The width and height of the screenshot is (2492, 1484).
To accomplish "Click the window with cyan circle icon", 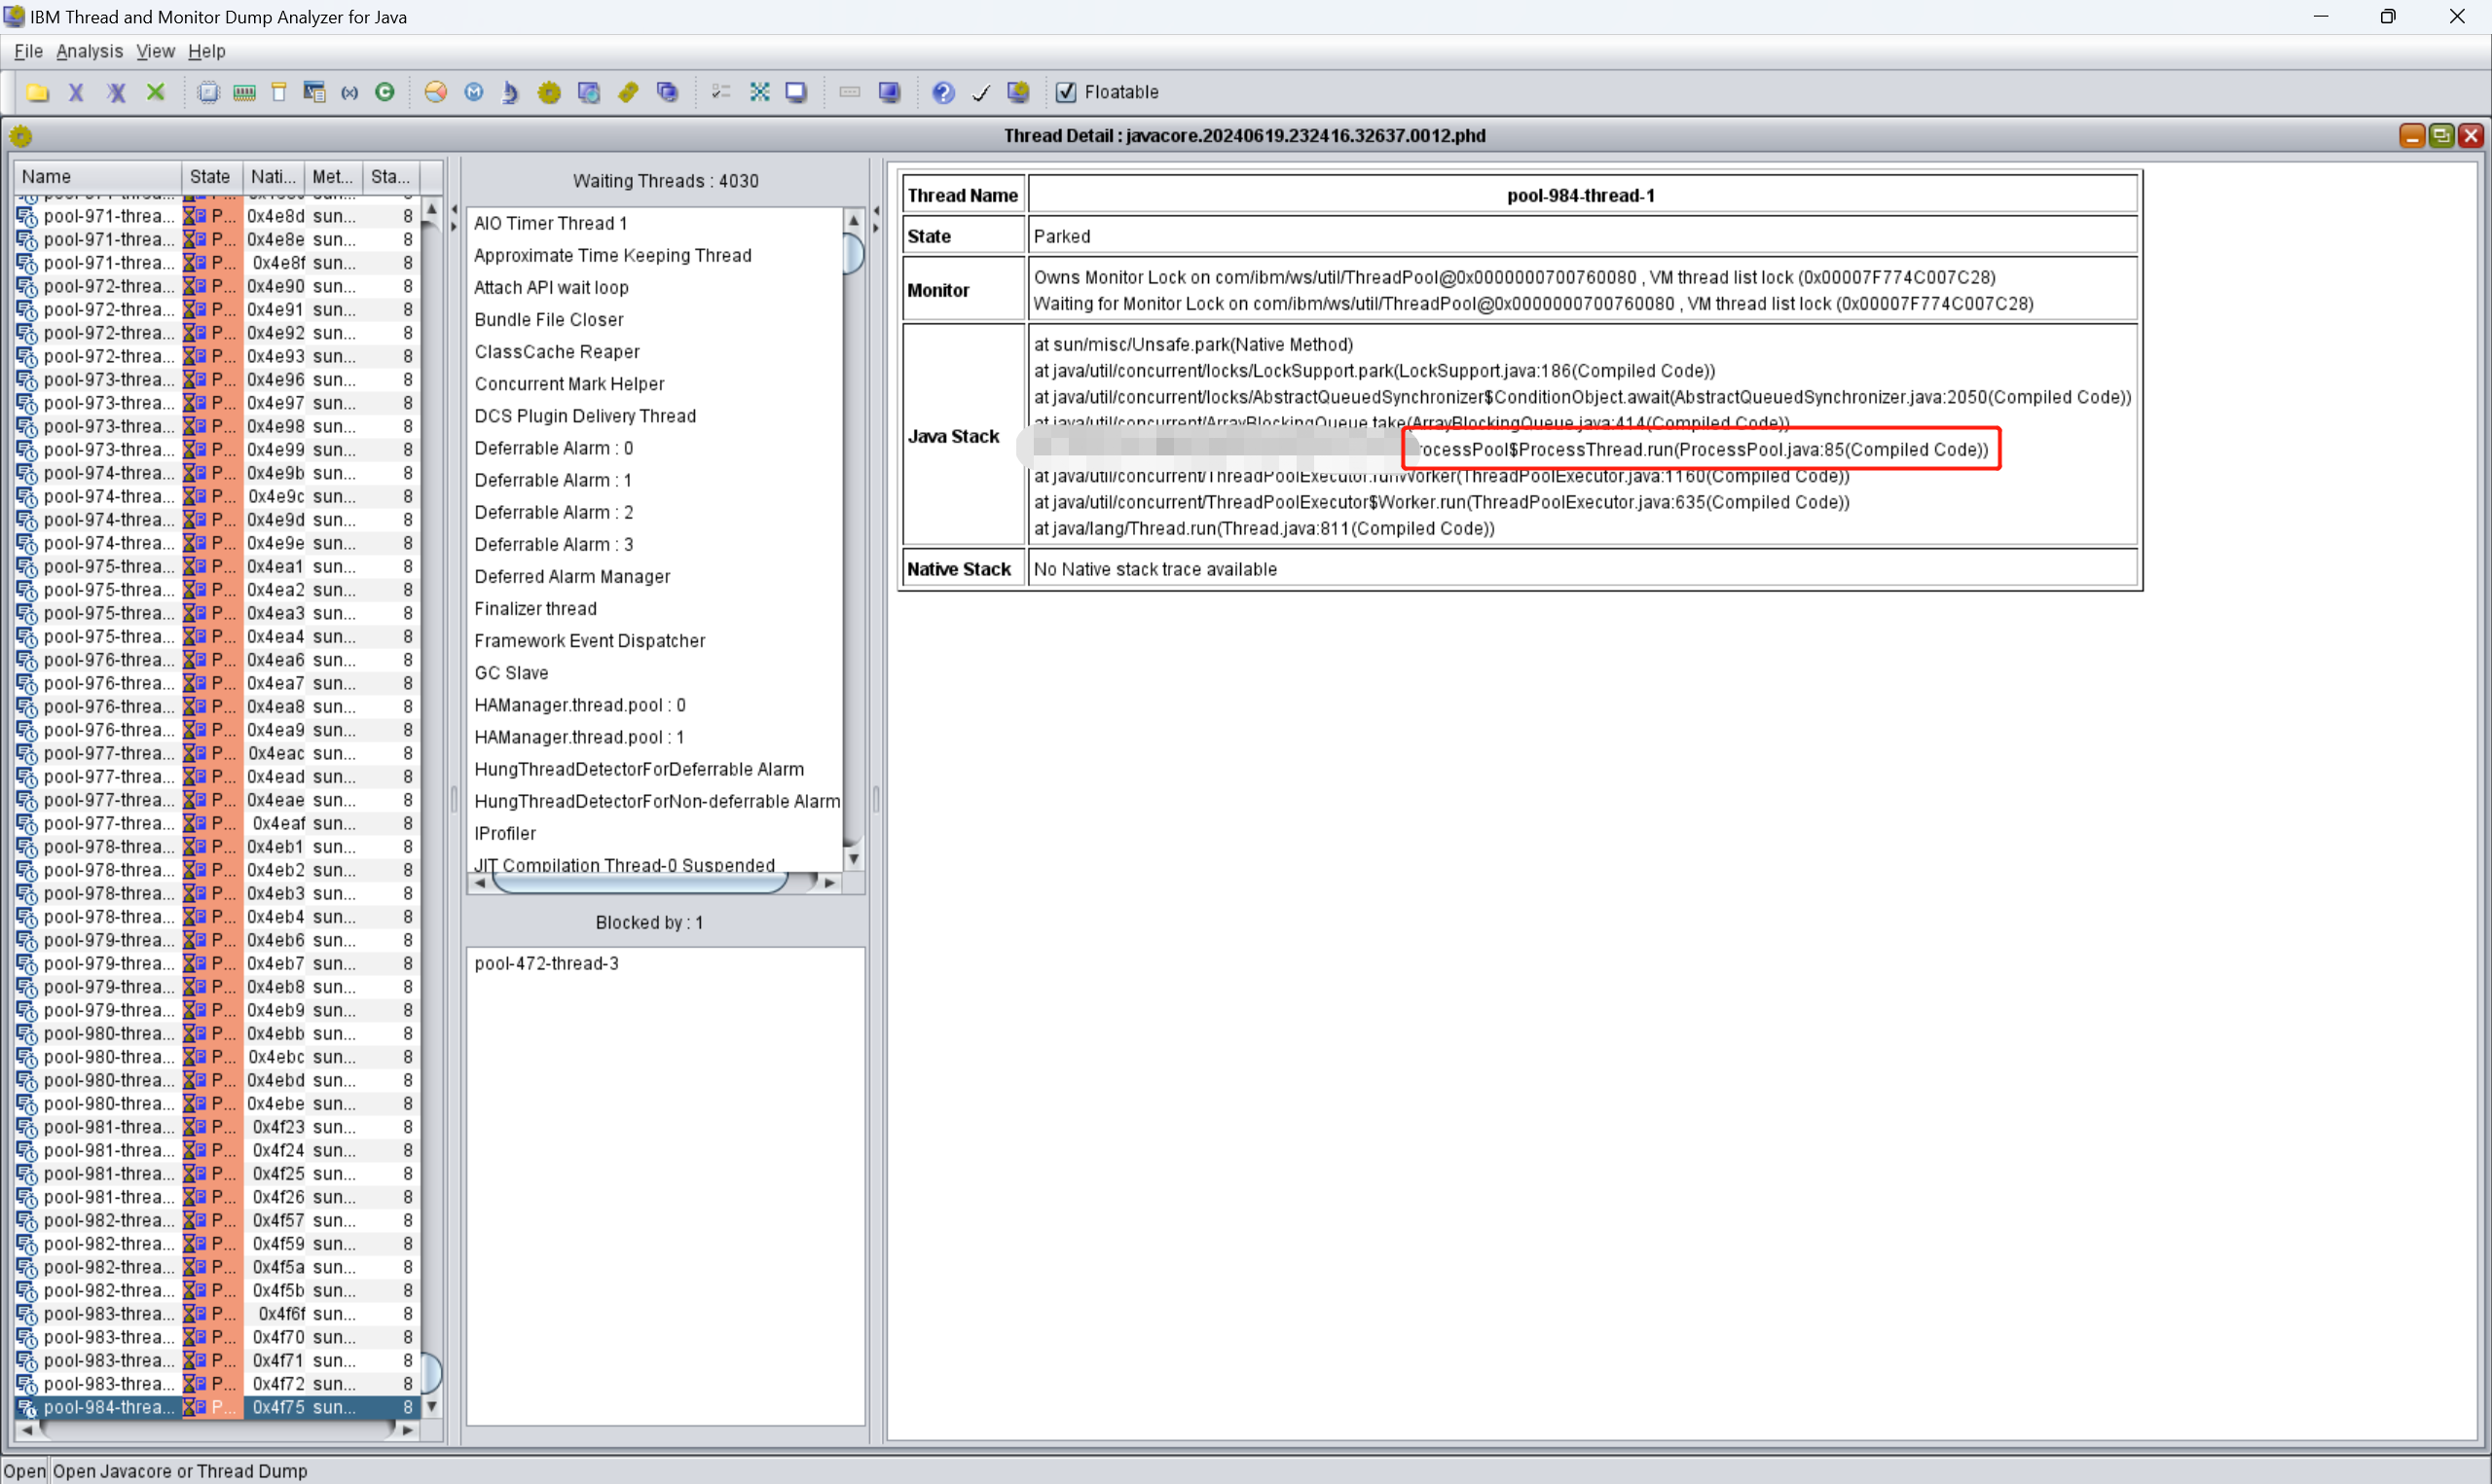I will (x=589, y=92).
